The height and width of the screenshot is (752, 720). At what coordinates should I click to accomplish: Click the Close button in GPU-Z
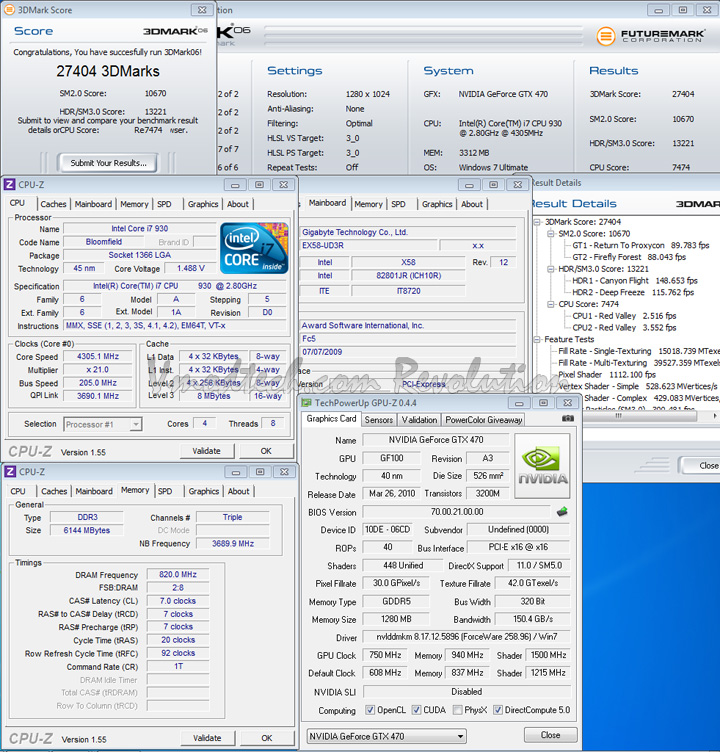coord(551,735)
